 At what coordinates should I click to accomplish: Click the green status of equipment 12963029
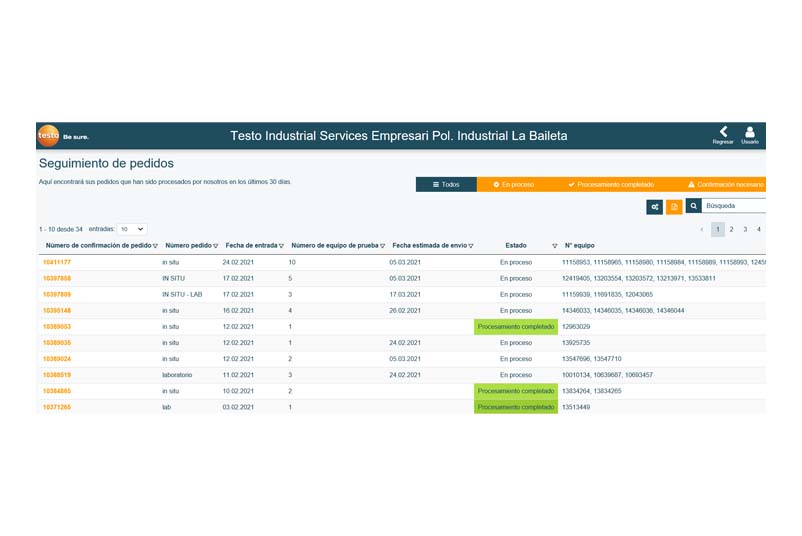pyautogui.click(x=516, y=327)
